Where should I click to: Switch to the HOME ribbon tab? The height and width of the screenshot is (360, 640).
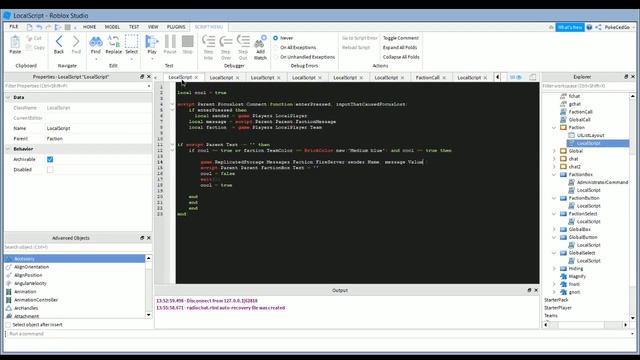(89, 27)
